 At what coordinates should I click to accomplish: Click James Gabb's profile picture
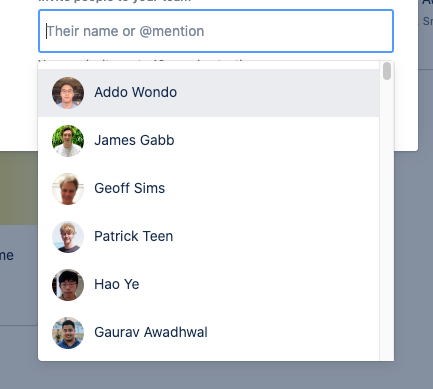click(68, 141)
